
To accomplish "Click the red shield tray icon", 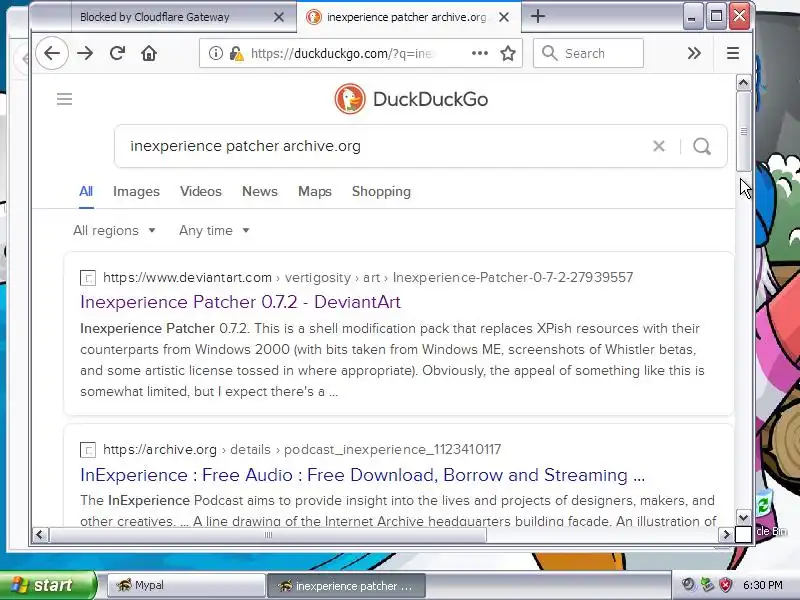I will 726,585.
